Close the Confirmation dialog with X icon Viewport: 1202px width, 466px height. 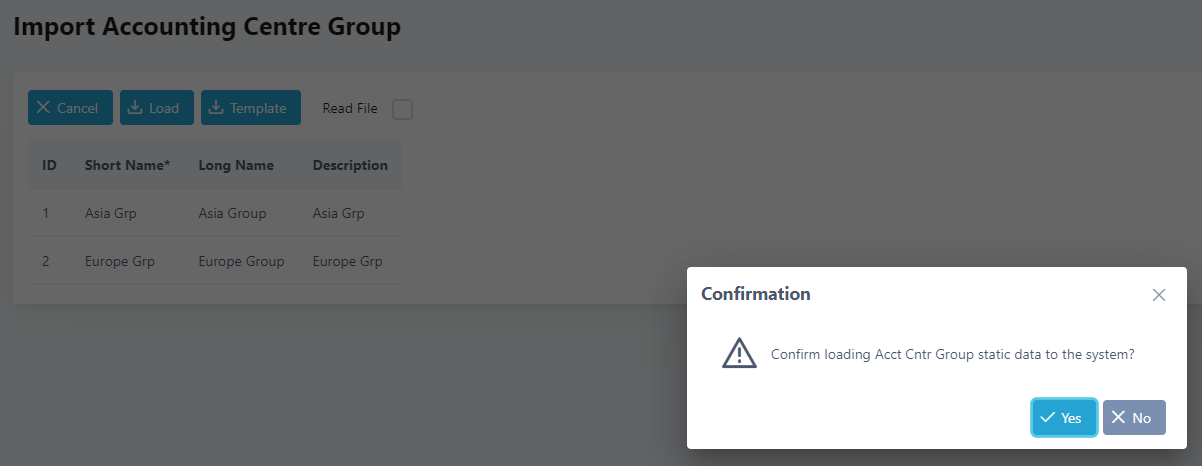point(1159,295)
